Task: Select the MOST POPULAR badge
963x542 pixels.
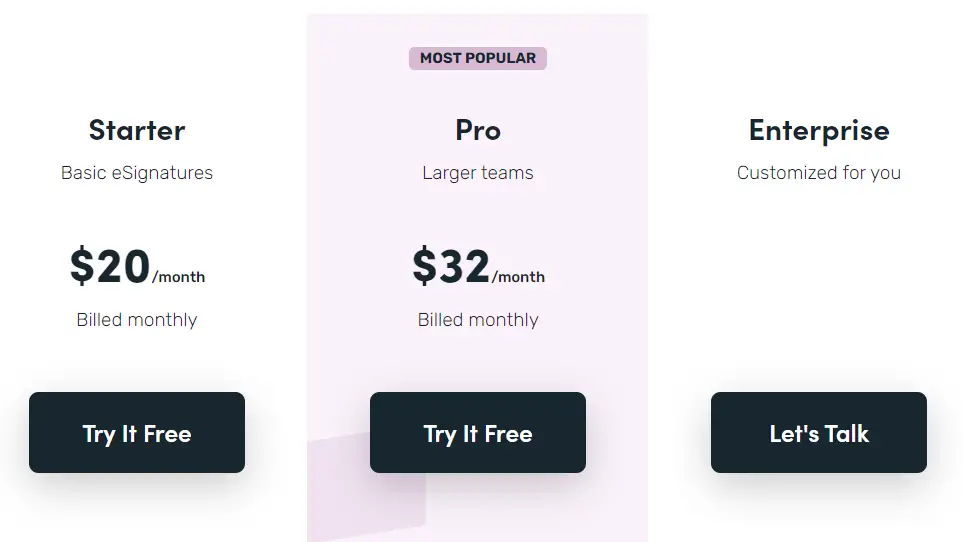Action: 478,58
